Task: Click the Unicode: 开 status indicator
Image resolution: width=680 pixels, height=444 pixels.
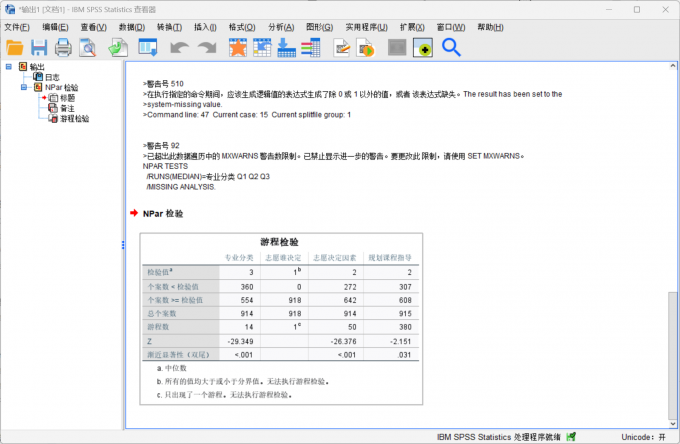Action: (x=643, y=437)
